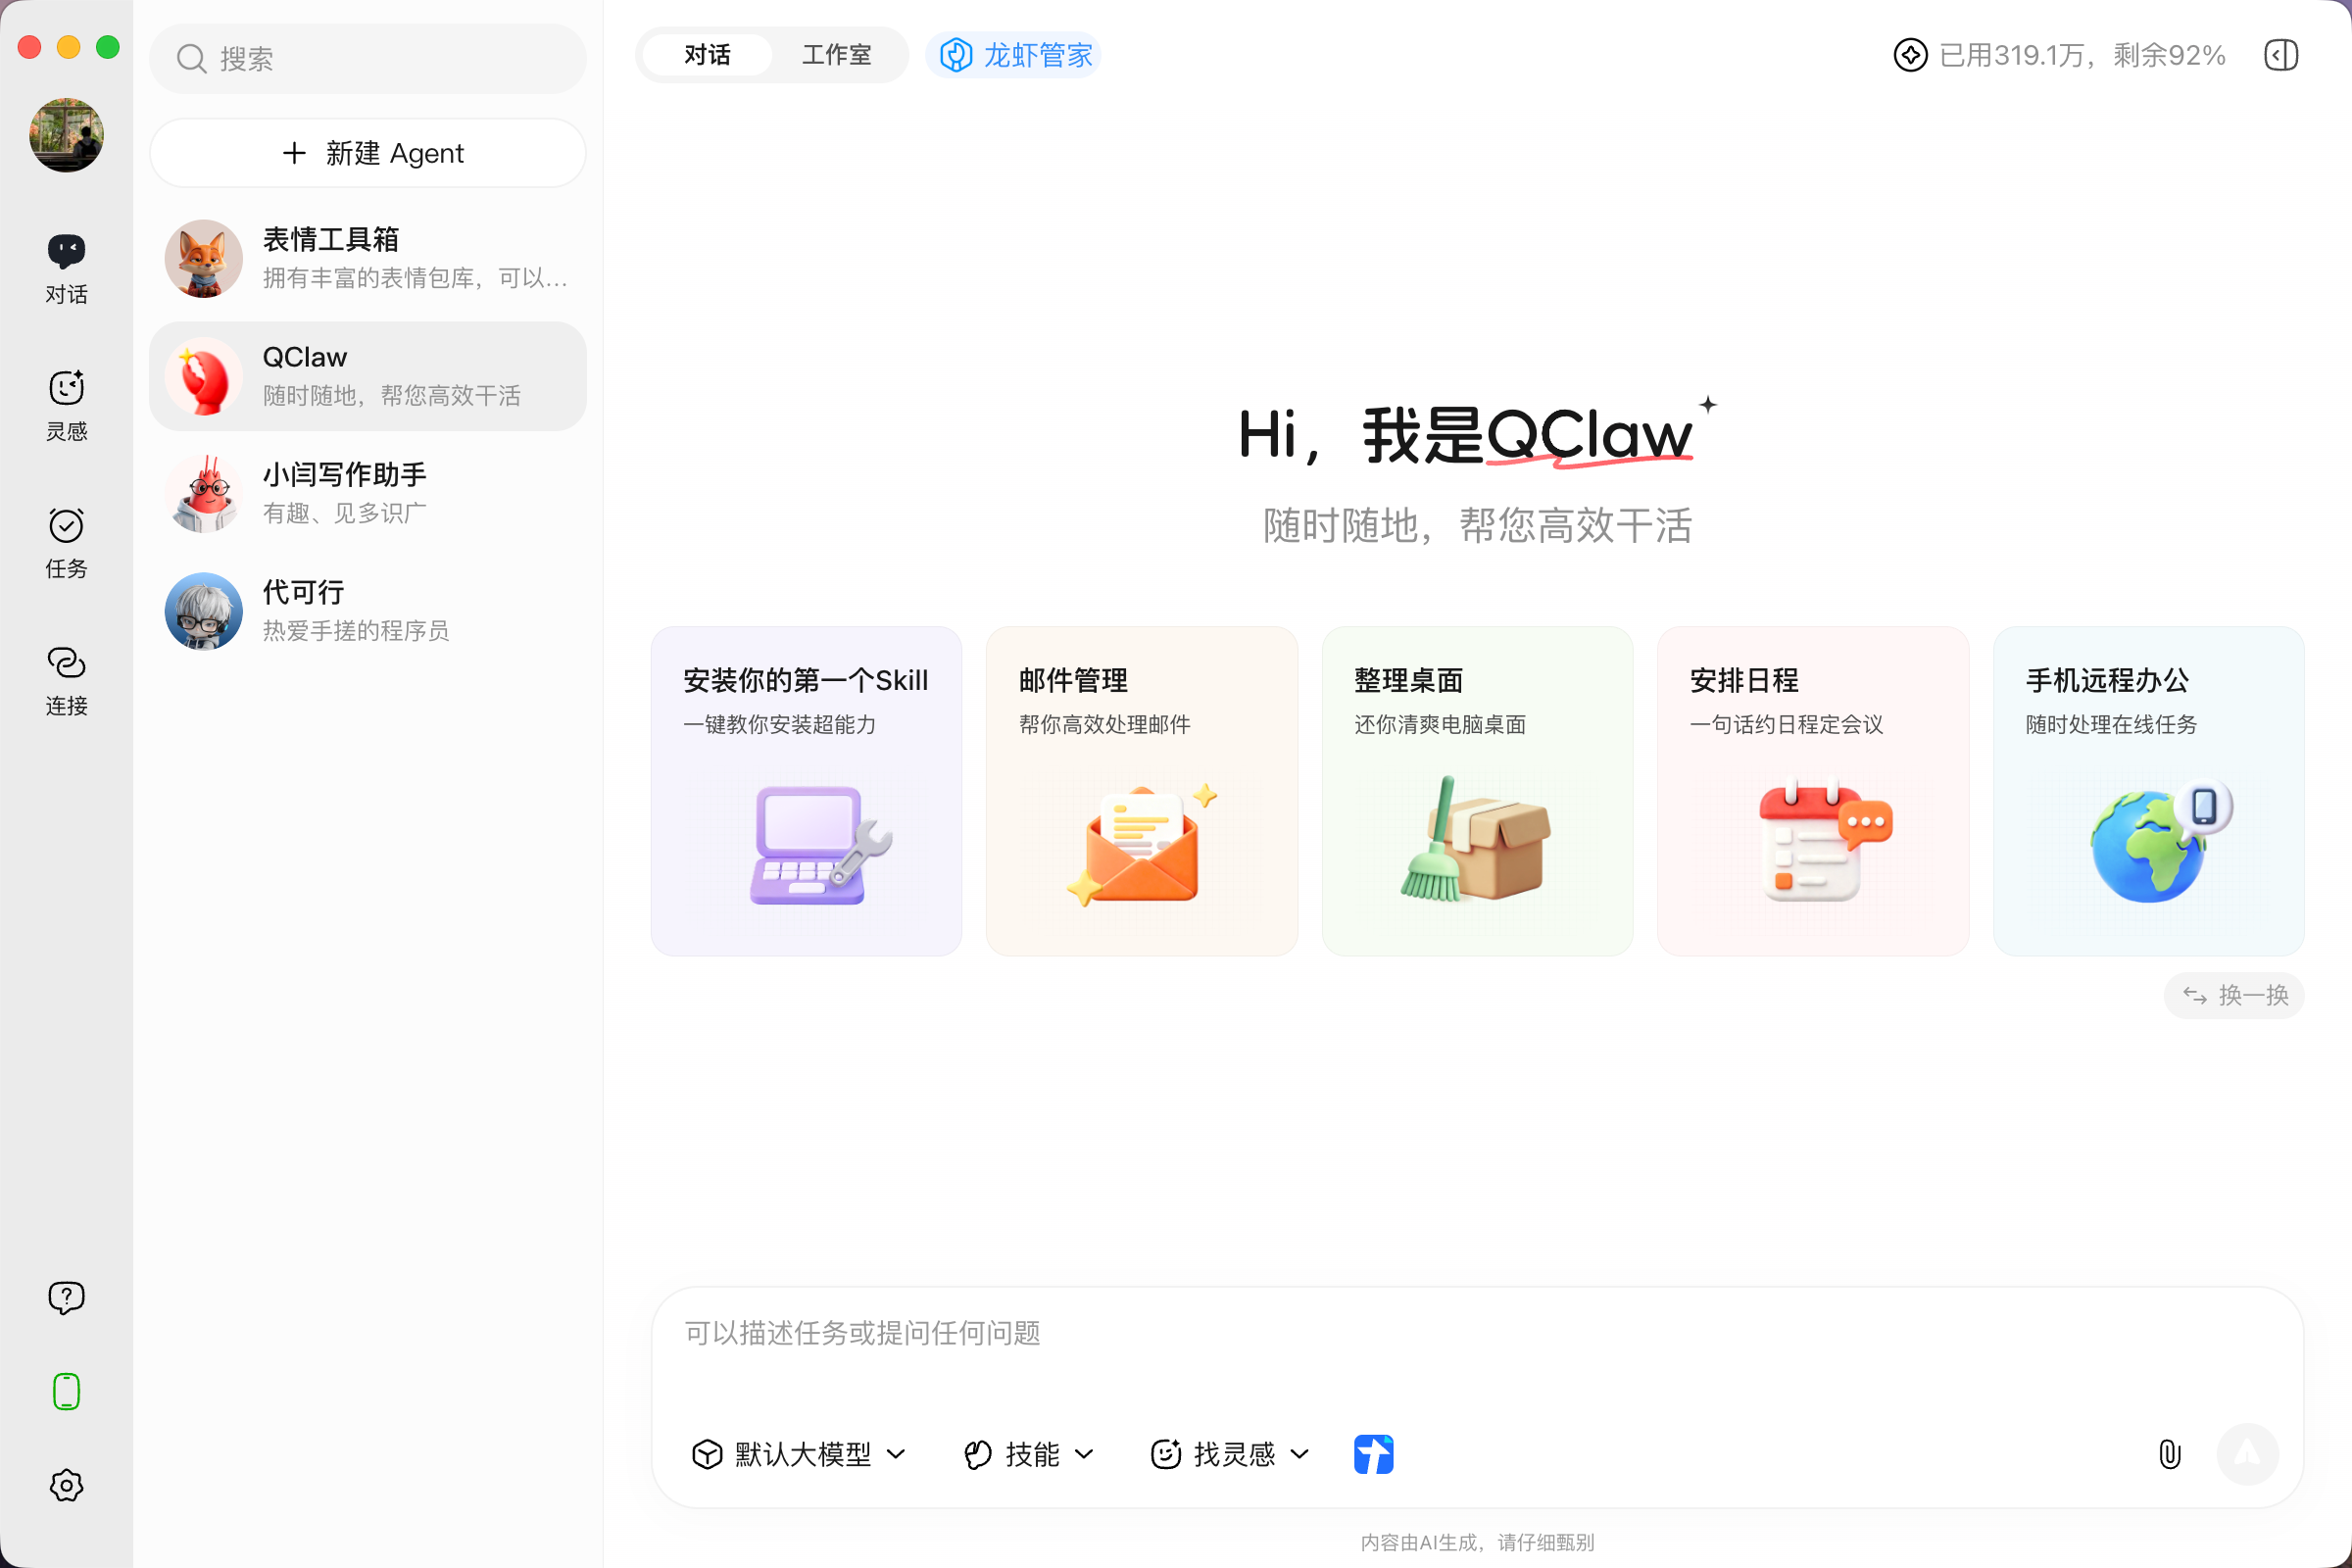
Task: Click the 新建 Agent button
Action: [x=368, y=153]
